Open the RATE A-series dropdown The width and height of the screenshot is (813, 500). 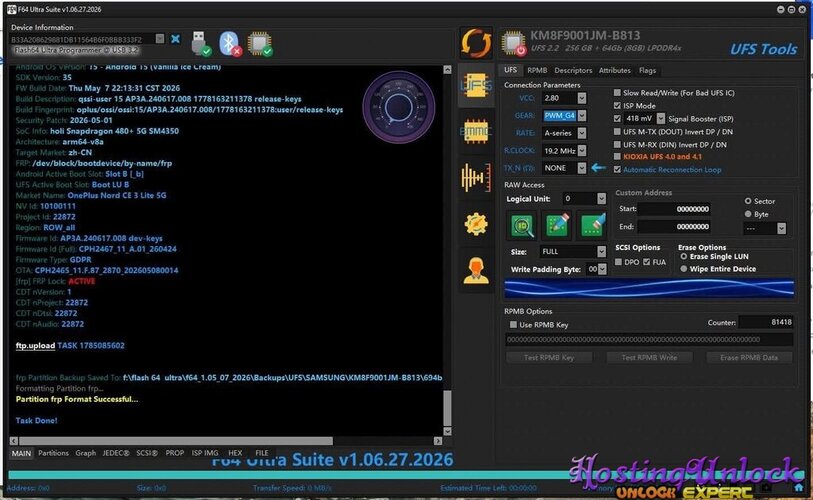582,133
